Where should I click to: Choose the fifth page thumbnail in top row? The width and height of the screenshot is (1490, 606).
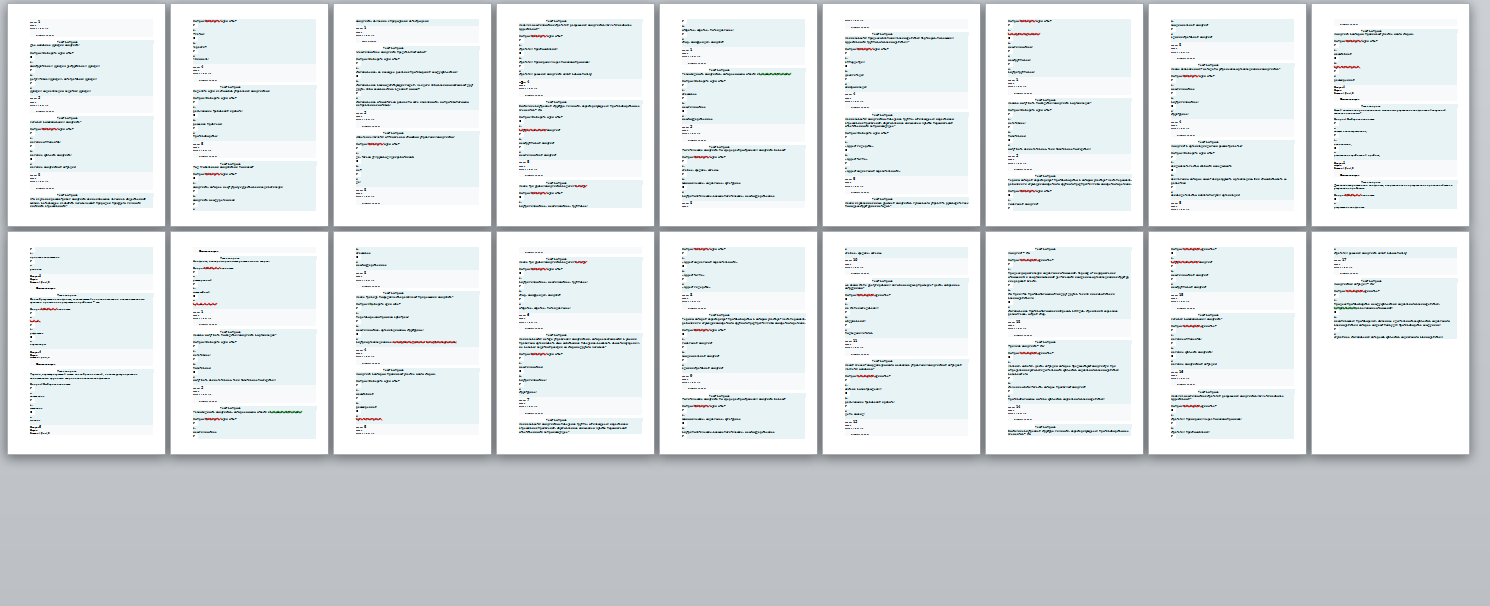pos(738,115)
